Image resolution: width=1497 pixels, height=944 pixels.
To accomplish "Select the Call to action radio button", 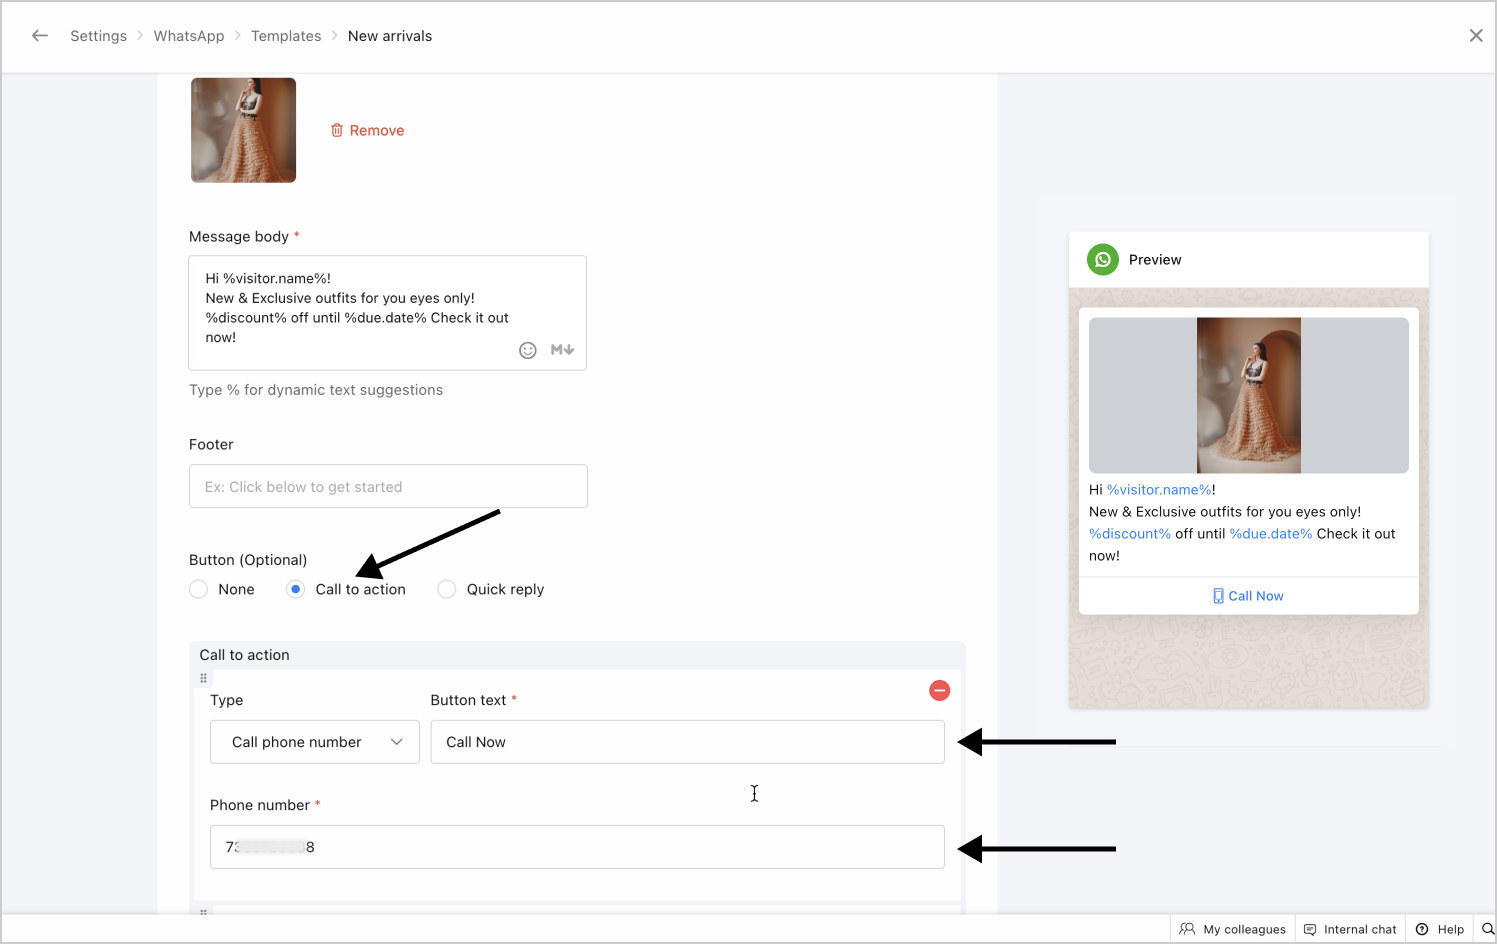I will coord(295,590).
